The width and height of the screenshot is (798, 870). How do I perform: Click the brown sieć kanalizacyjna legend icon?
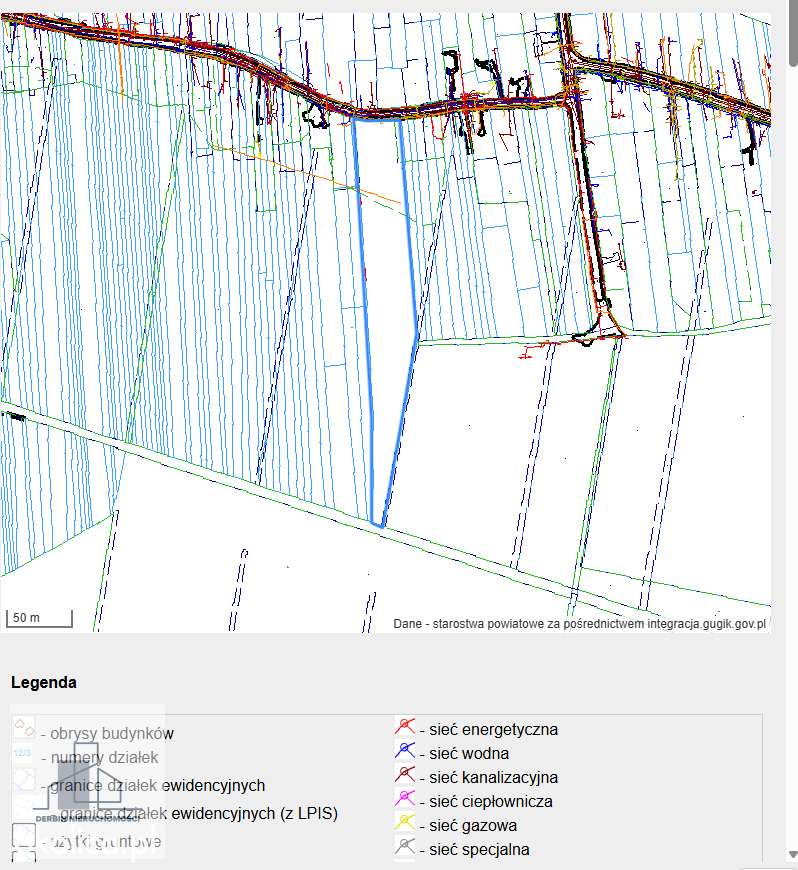point(405,775)
